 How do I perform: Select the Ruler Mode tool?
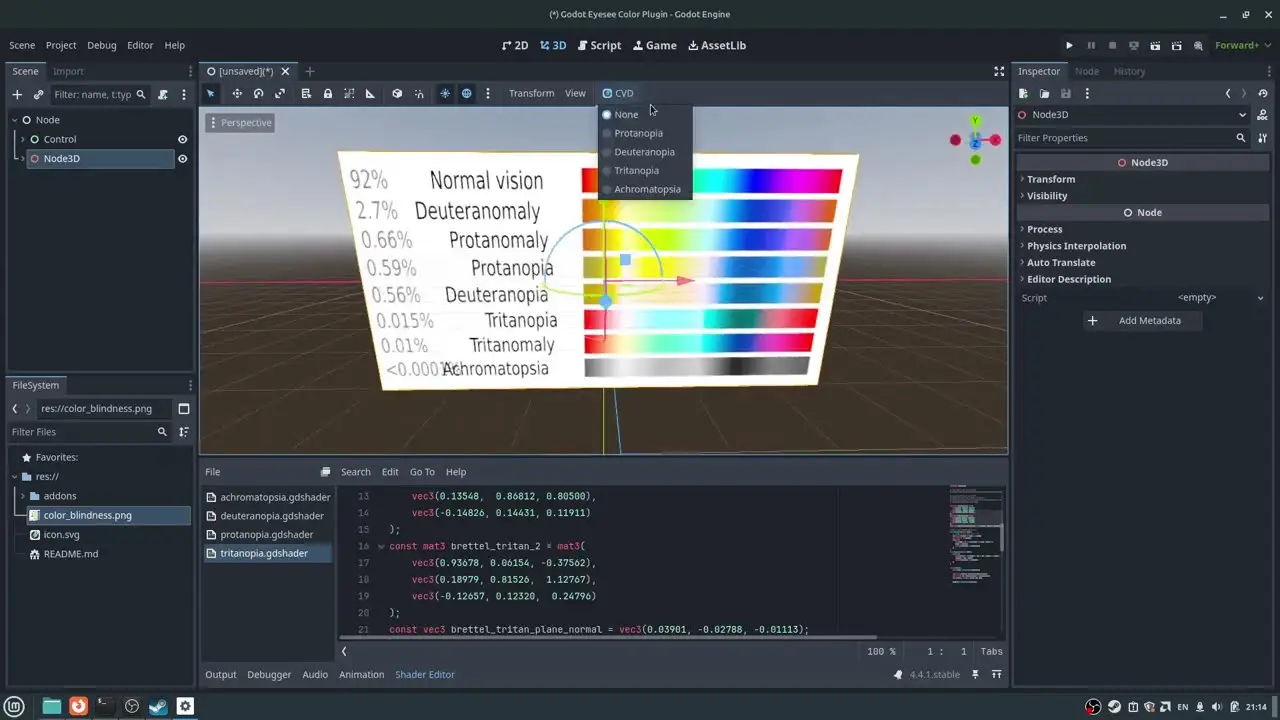point(370,93)
